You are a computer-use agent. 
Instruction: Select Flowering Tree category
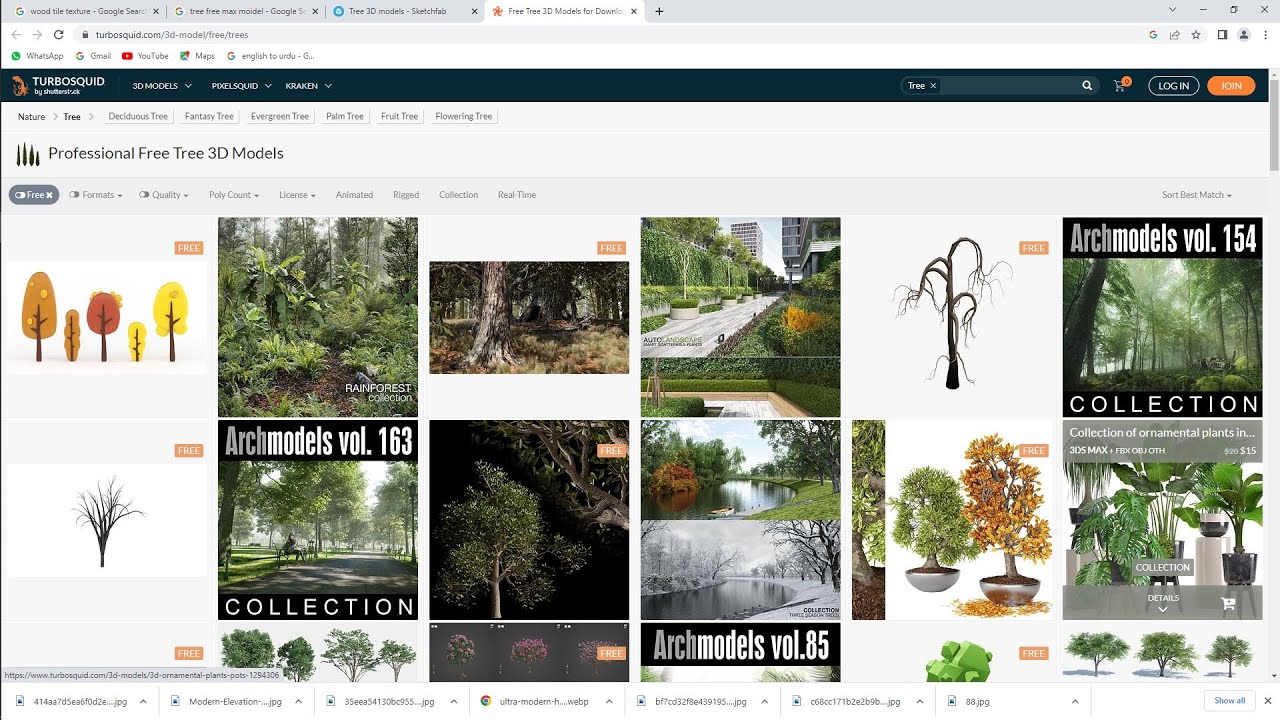click(x=464, y=116)
